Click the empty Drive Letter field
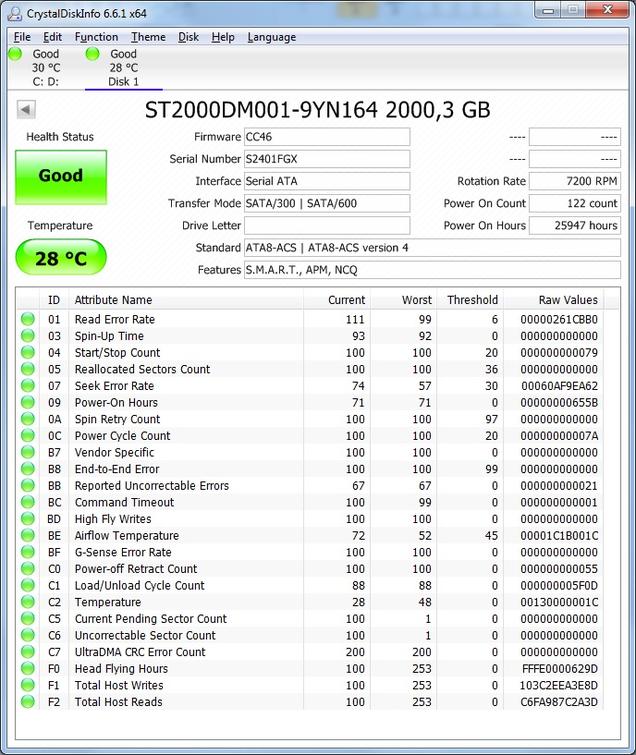The height and width of the screenshot is (755, 636). [327, 225]
